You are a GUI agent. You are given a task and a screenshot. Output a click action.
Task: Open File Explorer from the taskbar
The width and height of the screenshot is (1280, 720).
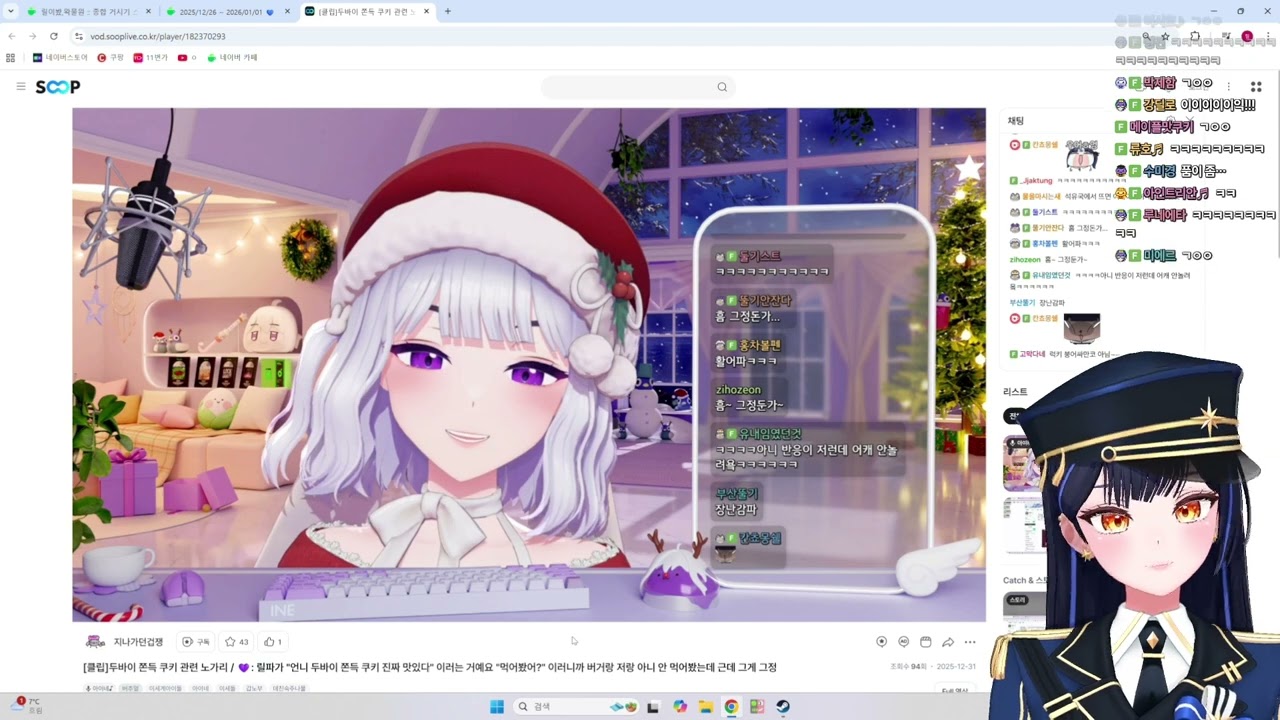coord(706,707)
